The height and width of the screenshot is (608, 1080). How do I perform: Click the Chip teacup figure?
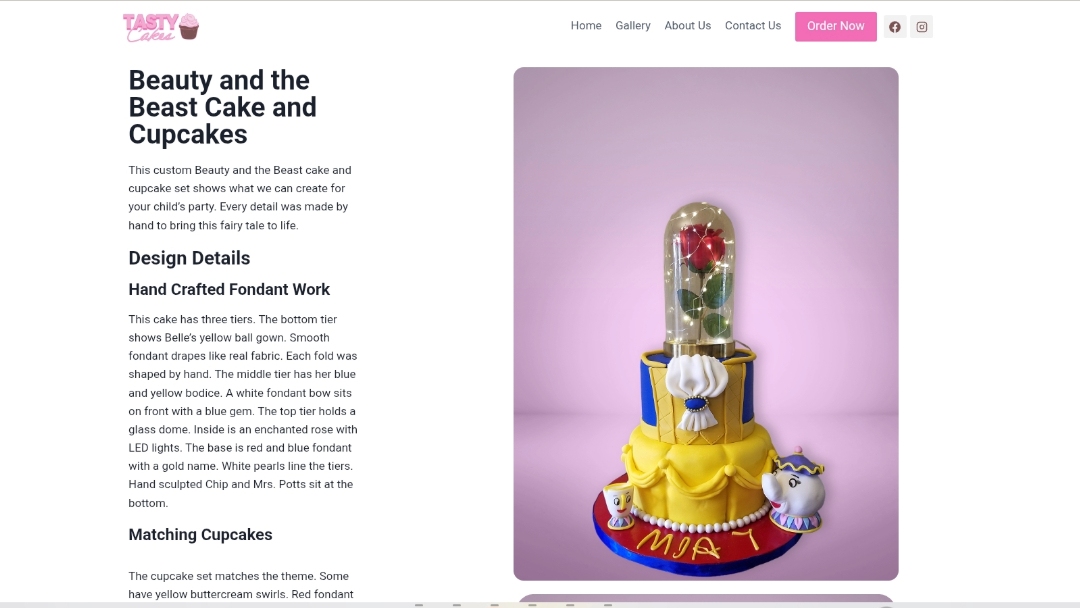pos(619,505)
